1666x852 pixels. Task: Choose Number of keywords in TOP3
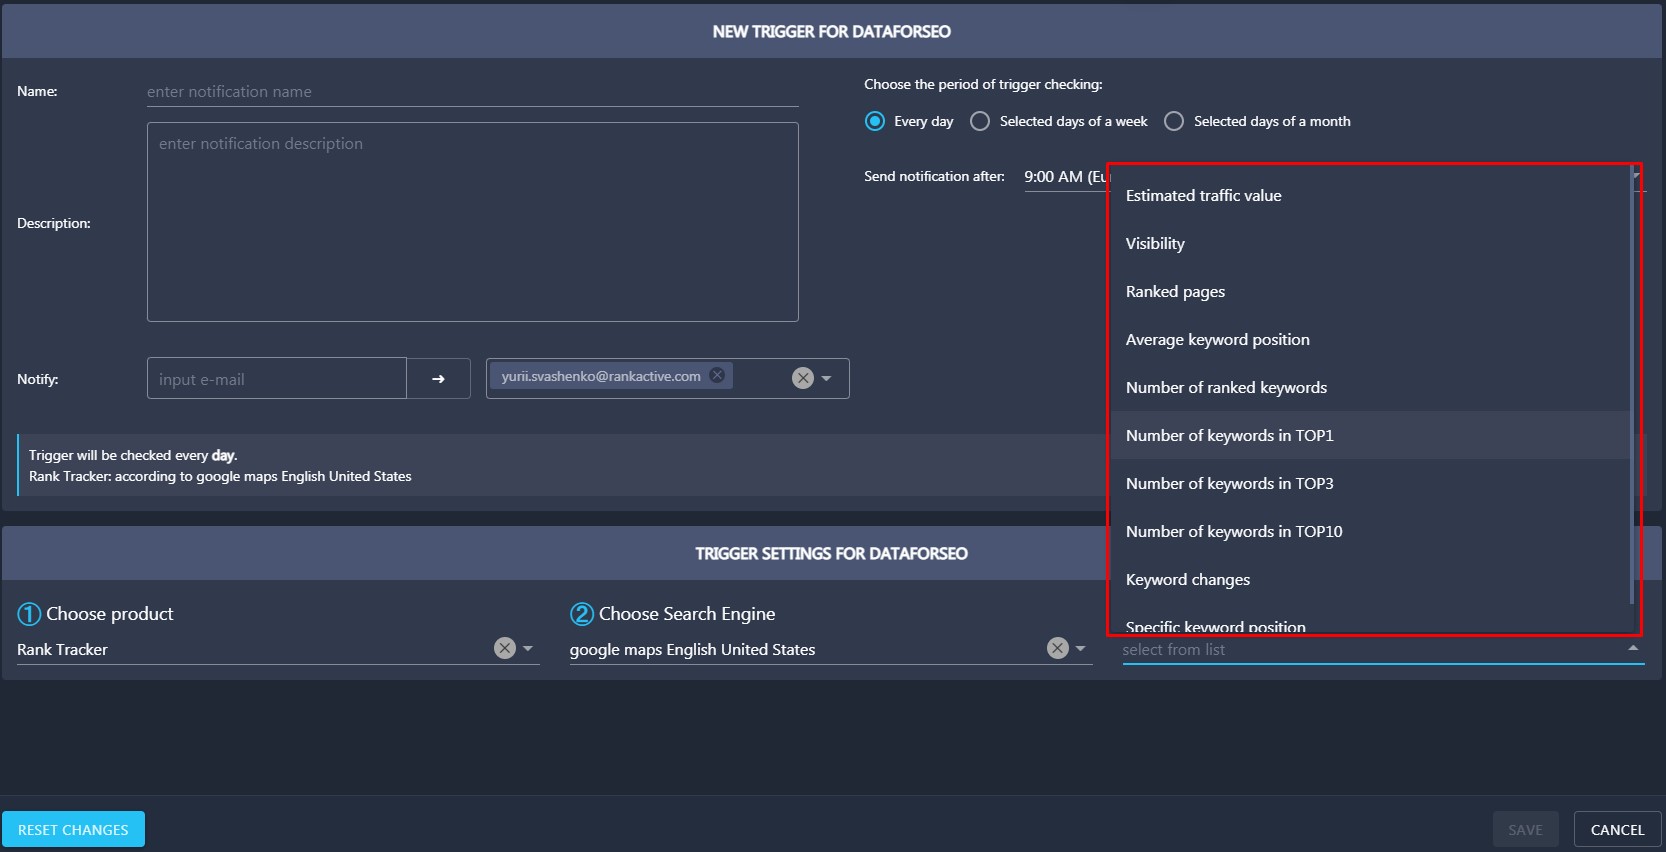pyautogui.click(x=1370, y=483)
